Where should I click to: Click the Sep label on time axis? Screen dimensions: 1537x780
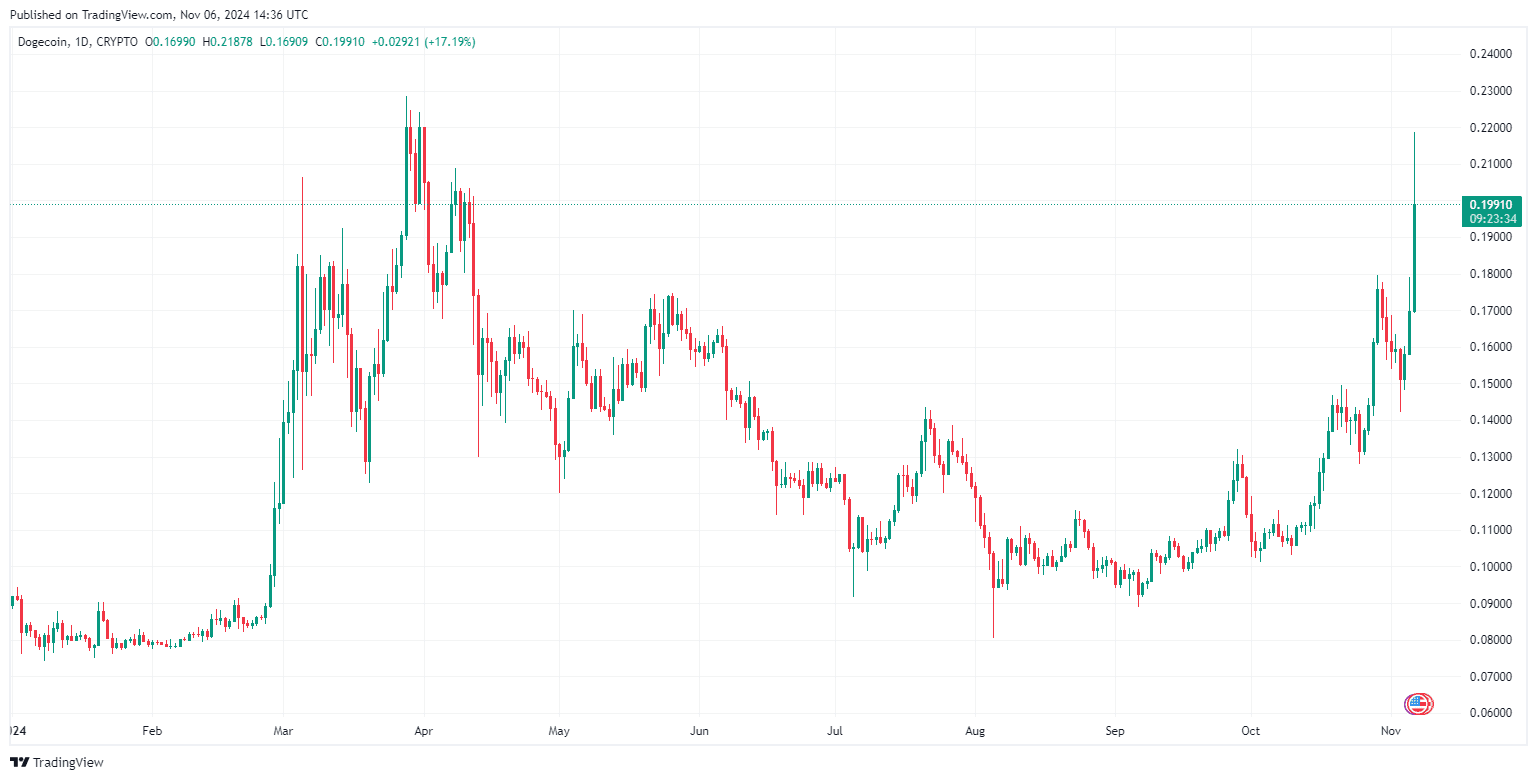pyautogui.click(x=1115, y=731)
